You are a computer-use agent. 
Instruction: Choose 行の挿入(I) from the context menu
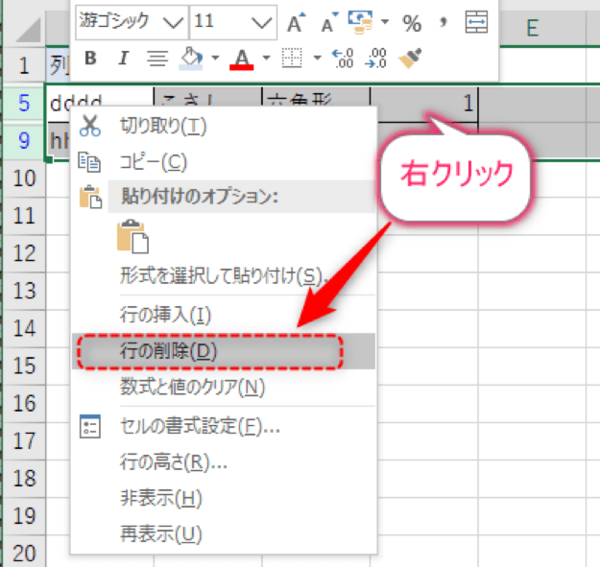point(165,315)
